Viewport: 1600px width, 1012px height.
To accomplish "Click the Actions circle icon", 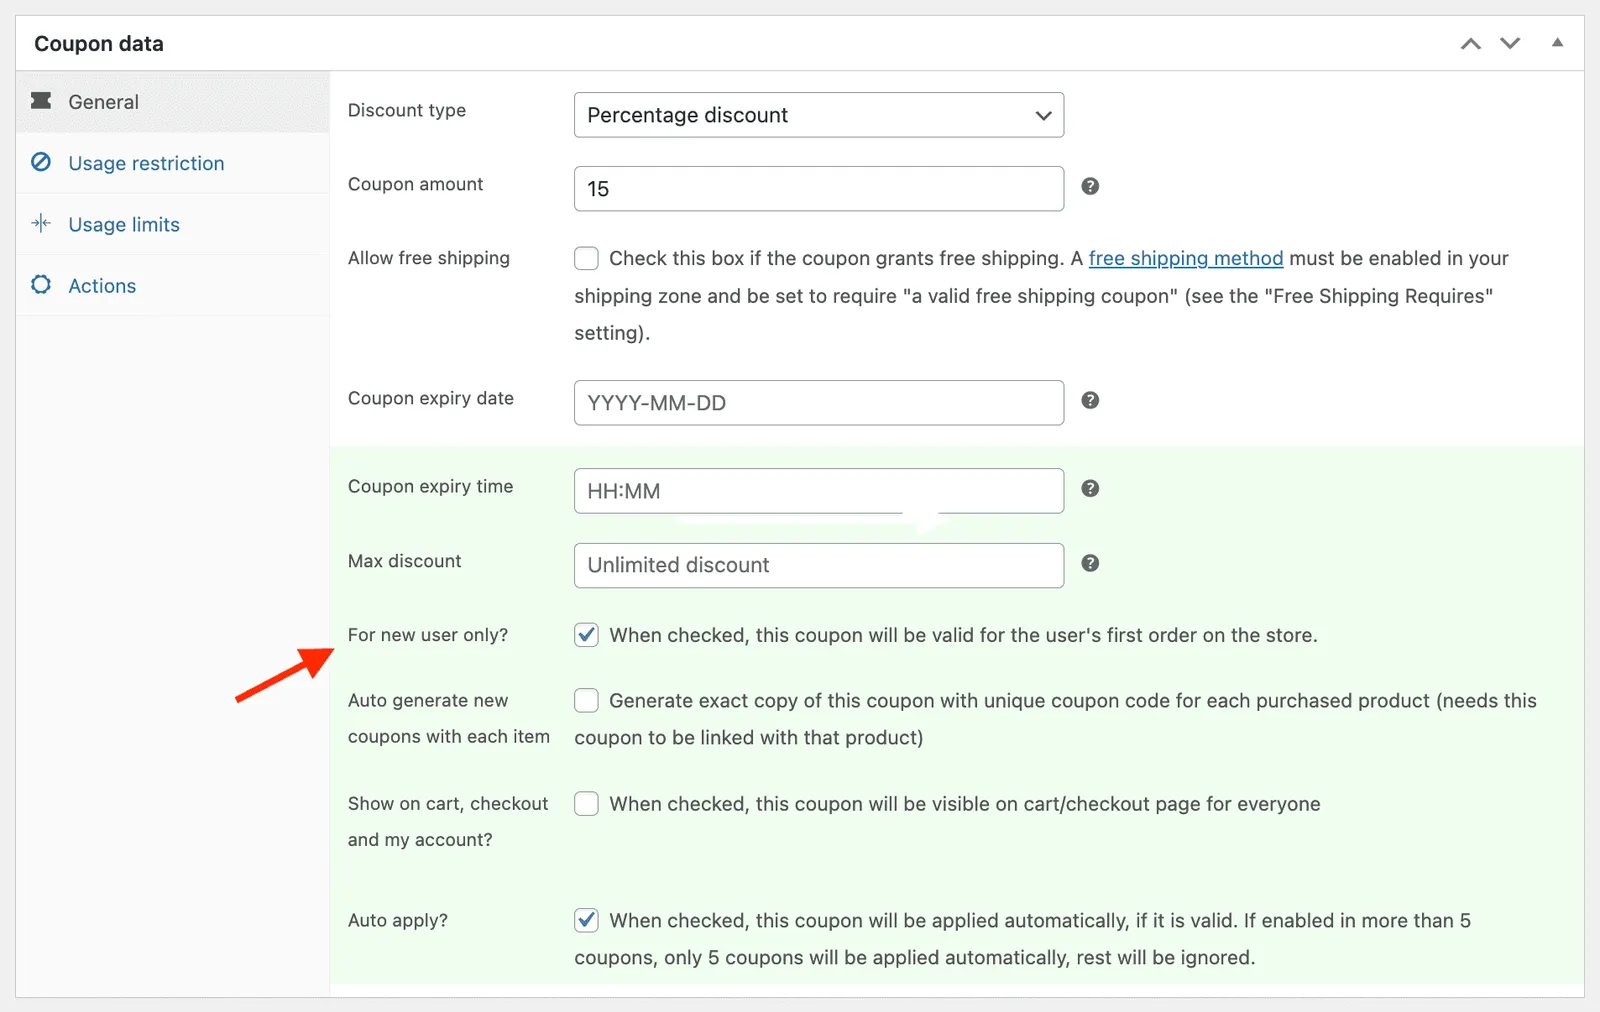I will (41, 285).
